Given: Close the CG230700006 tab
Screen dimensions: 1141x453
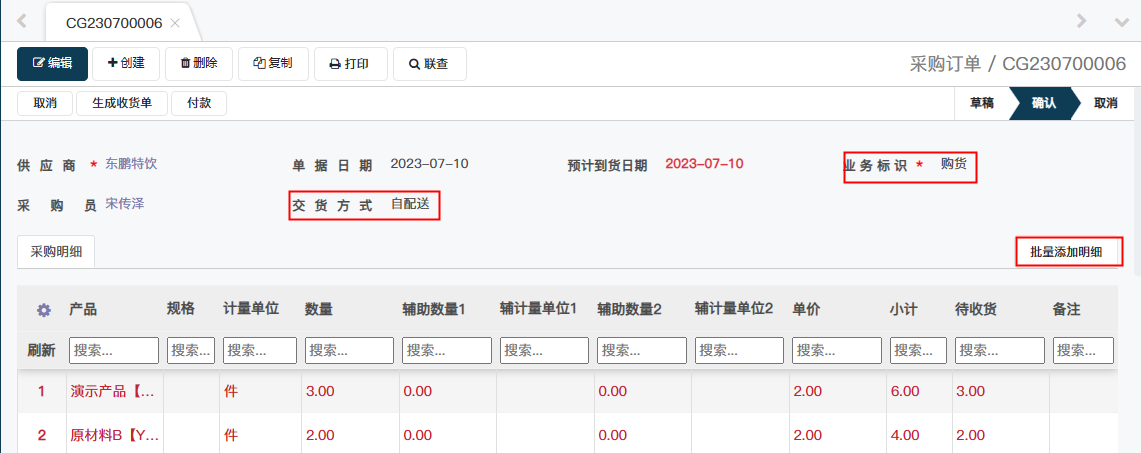Looking at the screenshot, I should click(175, 22).
